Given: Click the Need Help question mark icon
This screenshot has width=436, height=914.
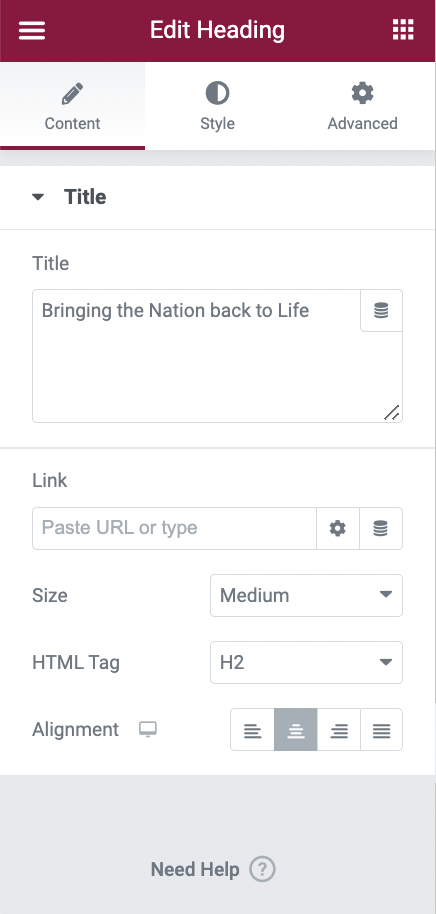Looking at the screenshot, I should point(262,870).
